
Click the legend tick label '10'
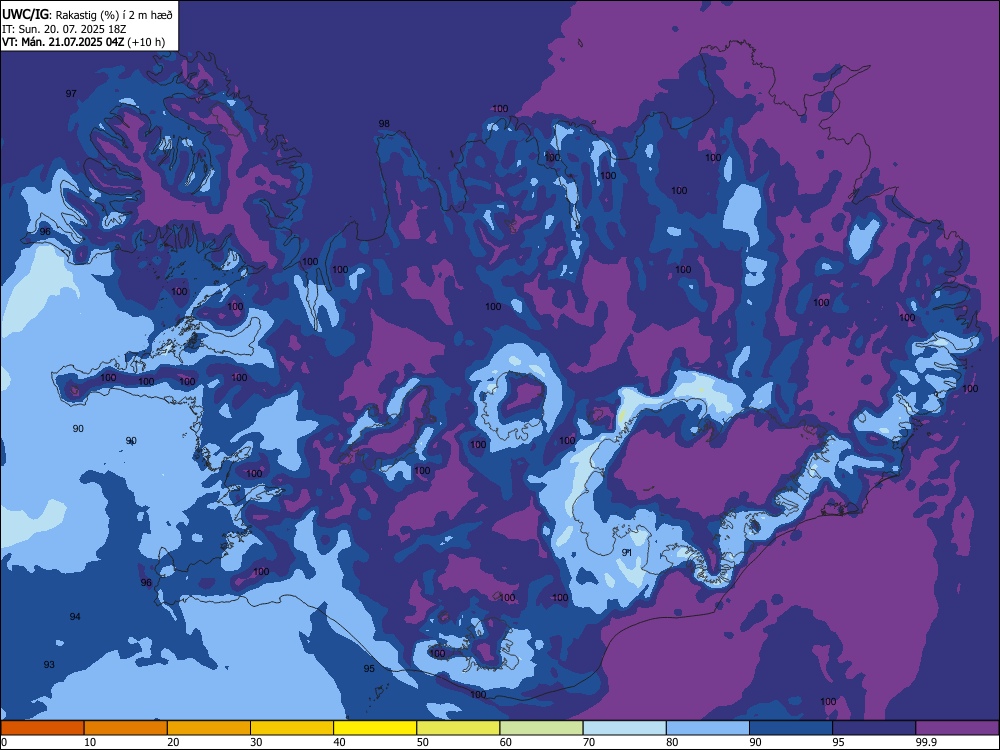90,742
